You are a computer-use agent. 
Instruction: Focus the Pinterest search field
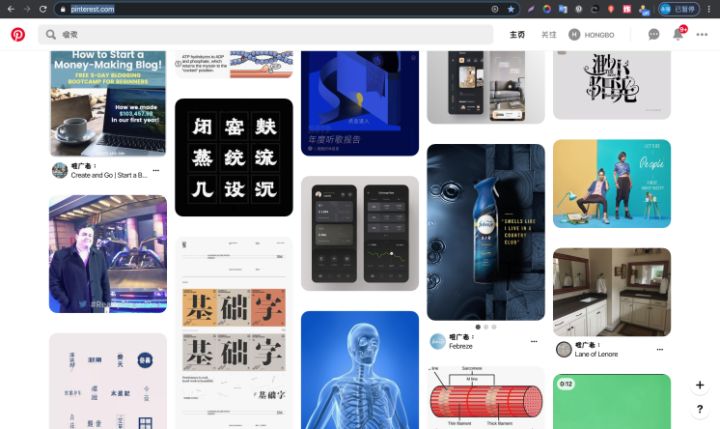[265, 34]
